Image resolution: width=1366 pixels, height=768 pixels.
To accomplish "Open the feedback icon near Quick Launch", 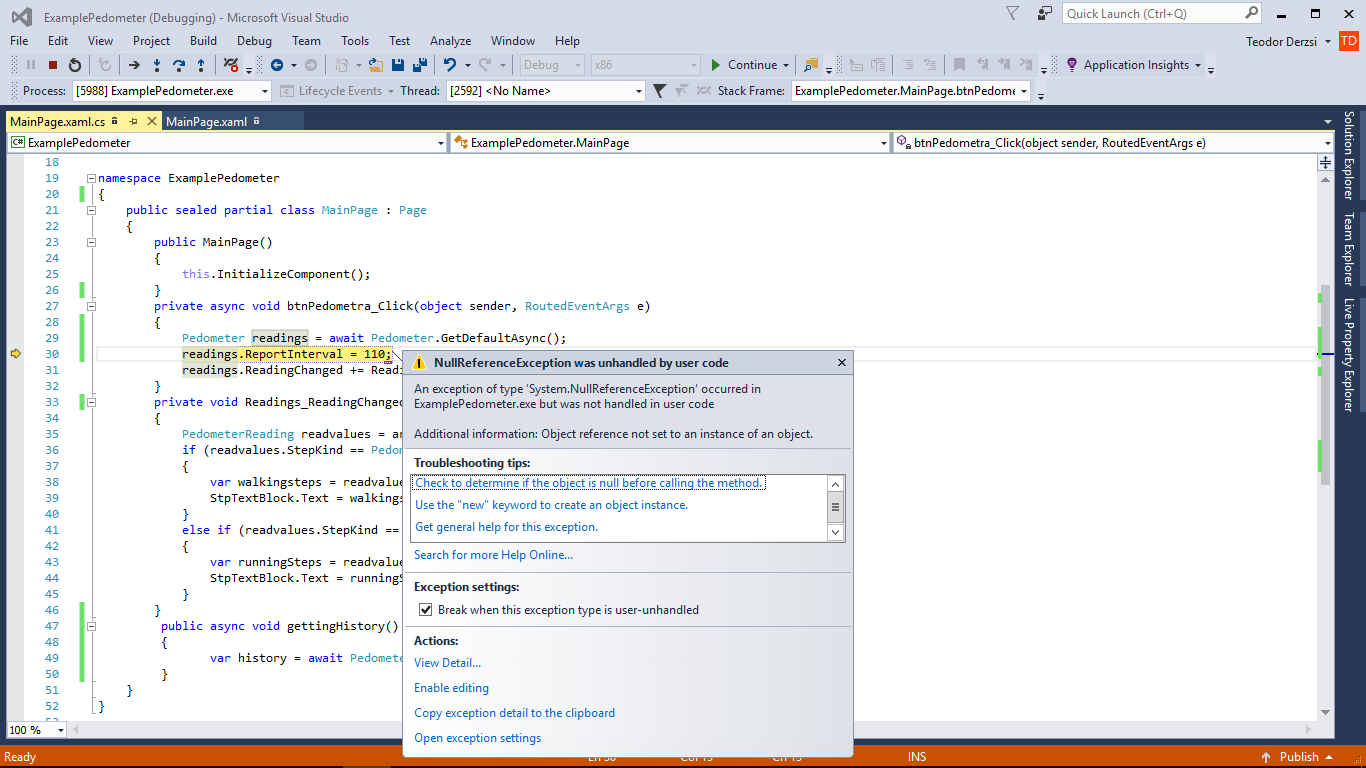I will click(x=1045, y=13).
